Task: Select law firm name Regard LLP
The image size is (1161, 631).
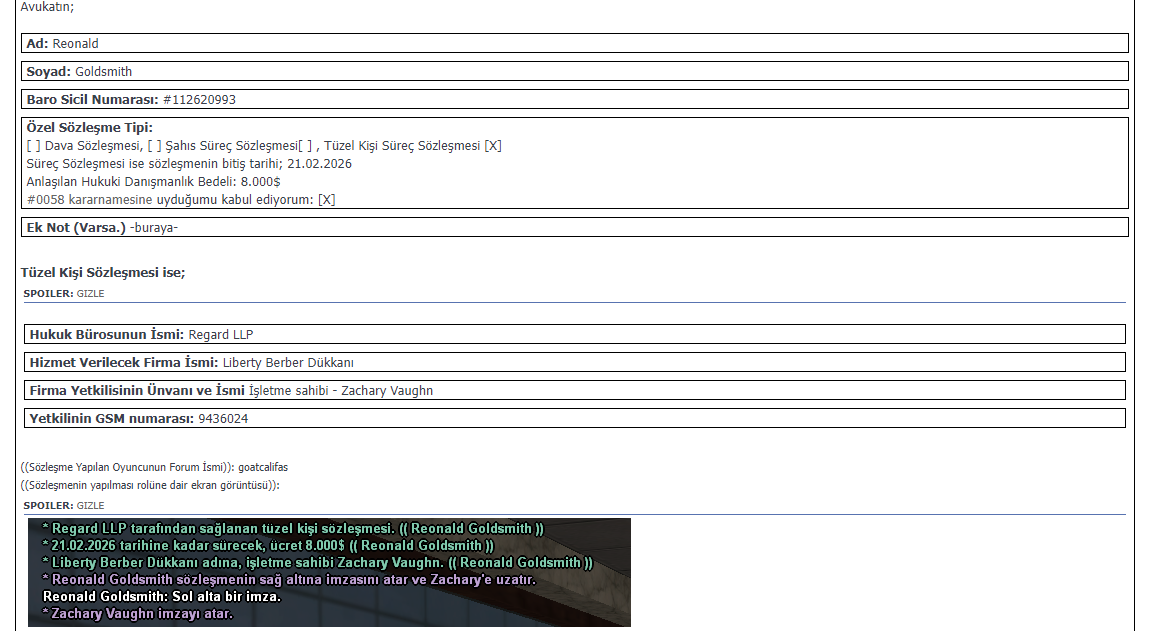Action: pos(221,335)
